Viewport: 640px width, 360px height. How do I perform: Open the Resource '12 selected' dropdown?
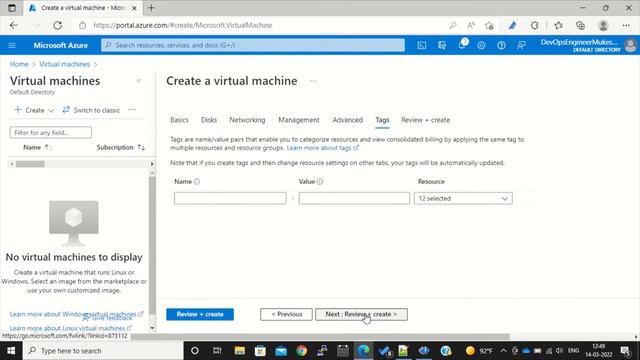click(463, 198)
